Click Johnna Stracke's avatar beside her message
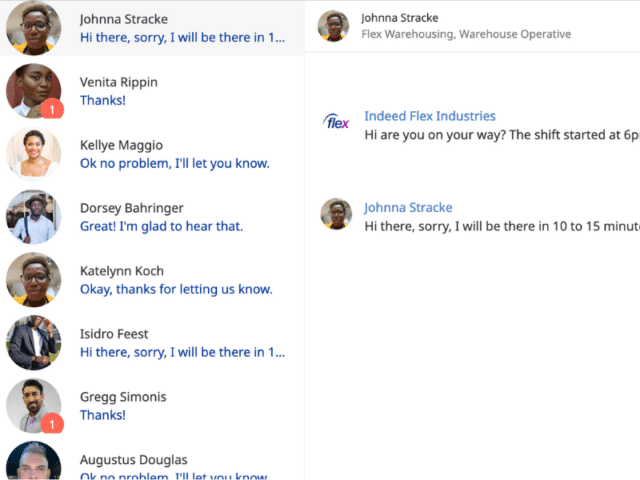 click(x=336, y=214)
